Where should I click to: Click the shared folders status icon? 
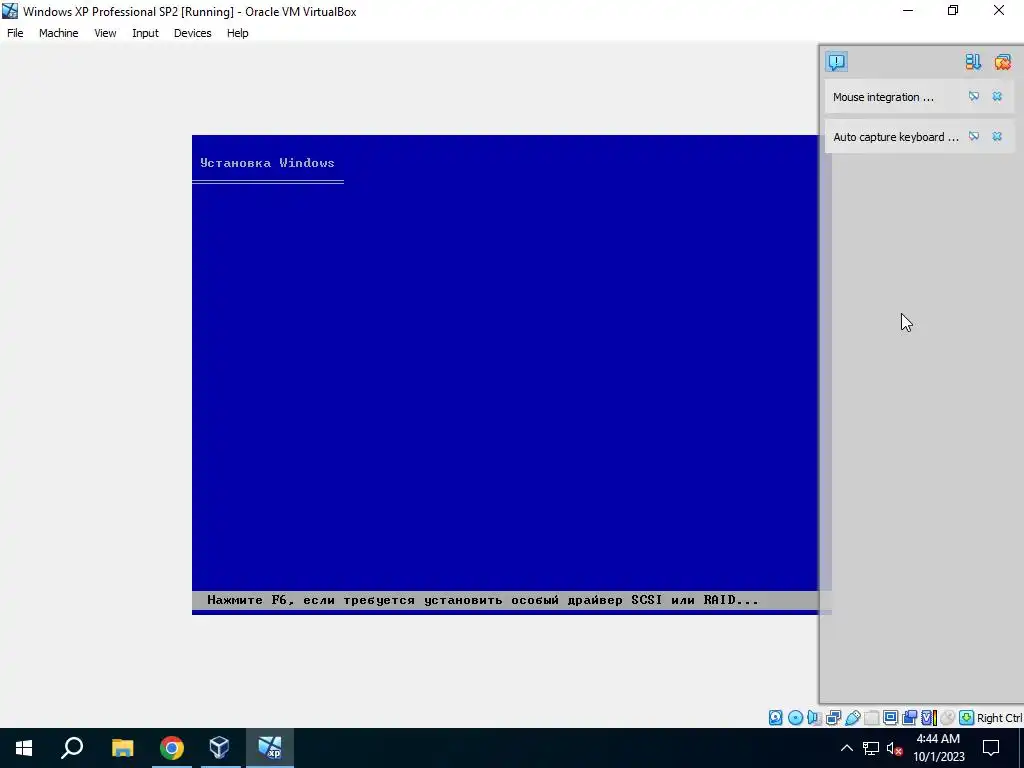(x=871, y=718)
